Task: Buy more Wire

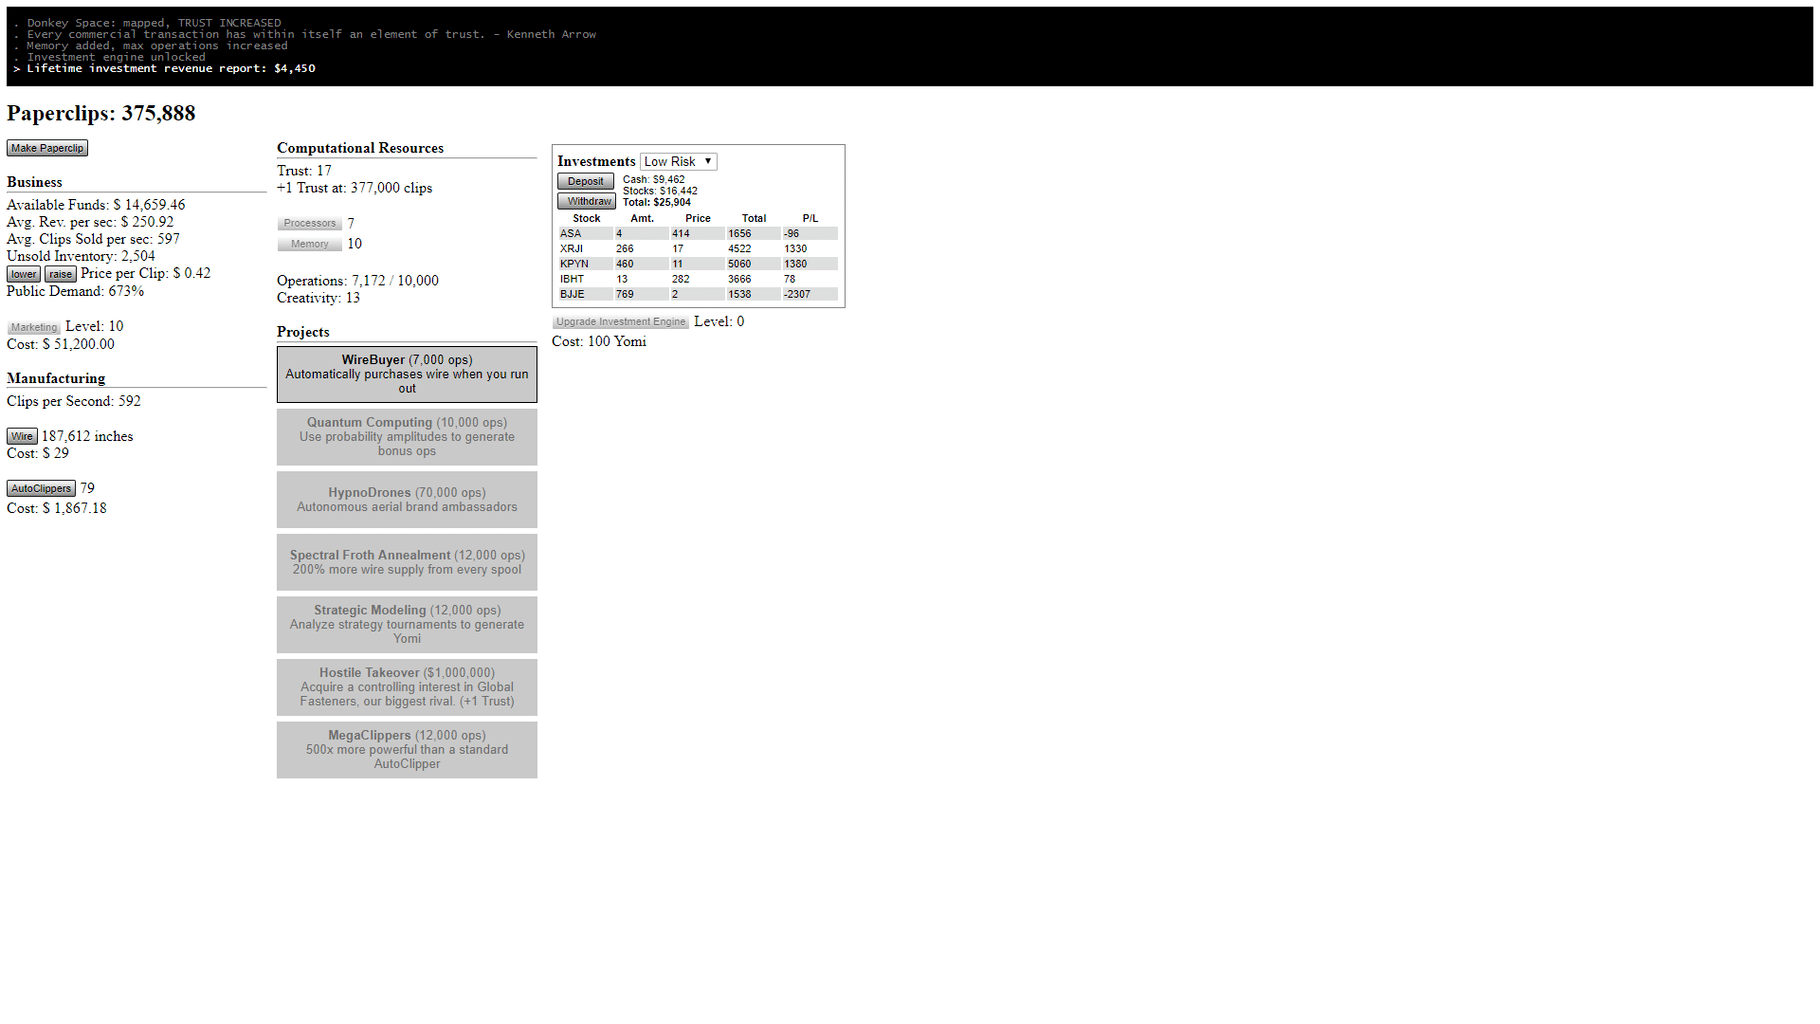Action: (22, 436)
